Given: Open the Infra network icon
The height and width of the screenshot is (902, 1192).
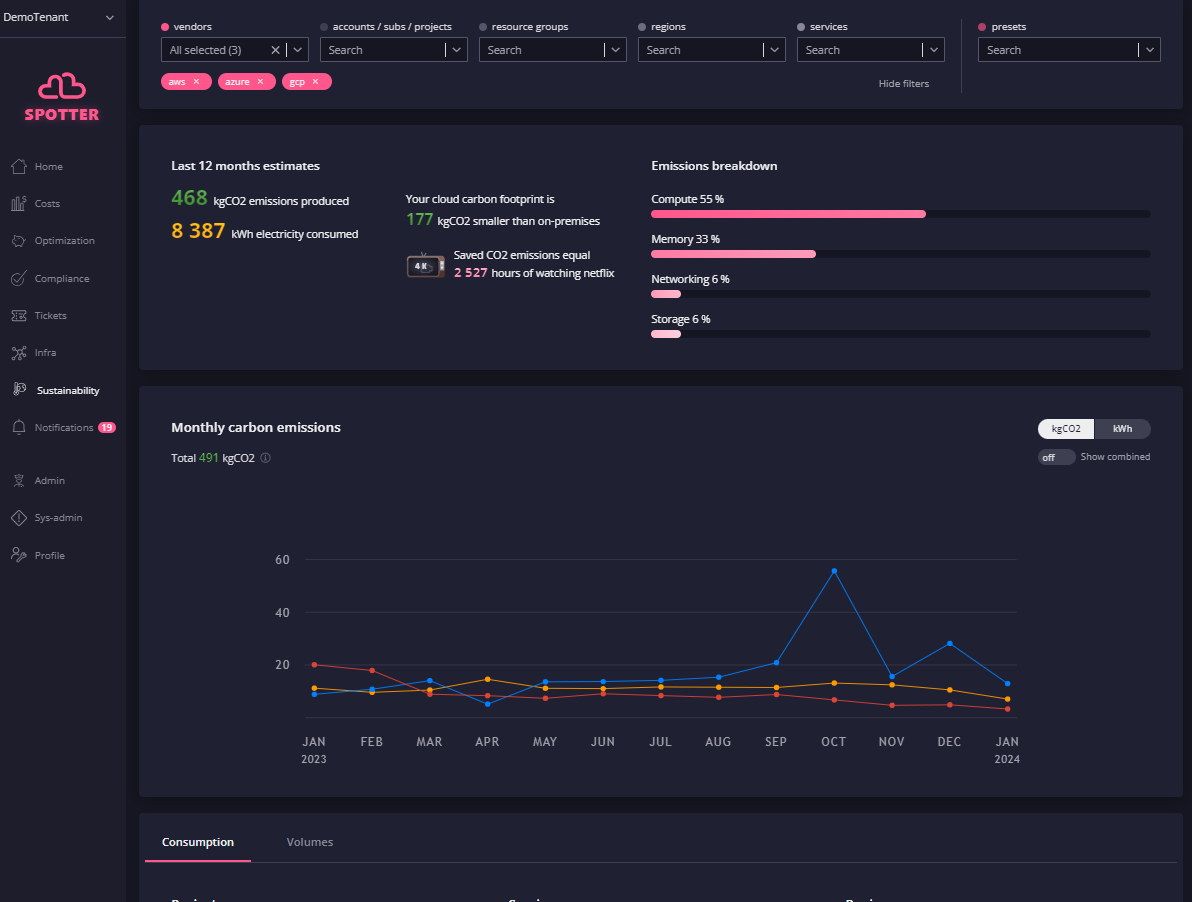Looking at the screenshot, I should (18, 353).
